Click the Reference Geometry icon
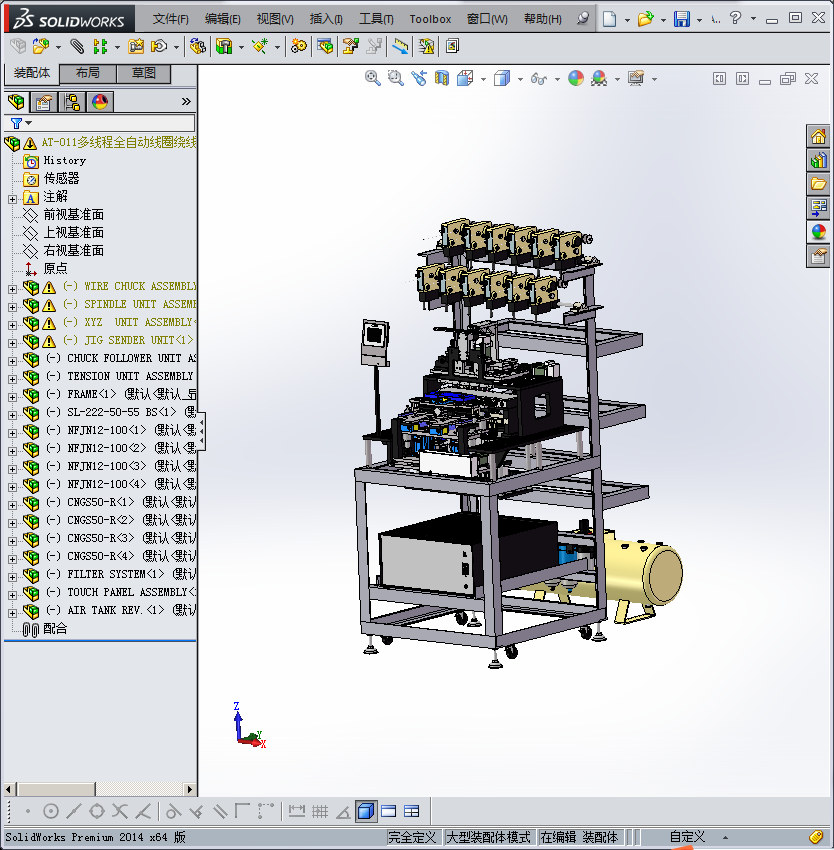Image resolution: width=834 pixels, height=850 pixels. click(x=260, y=47)
